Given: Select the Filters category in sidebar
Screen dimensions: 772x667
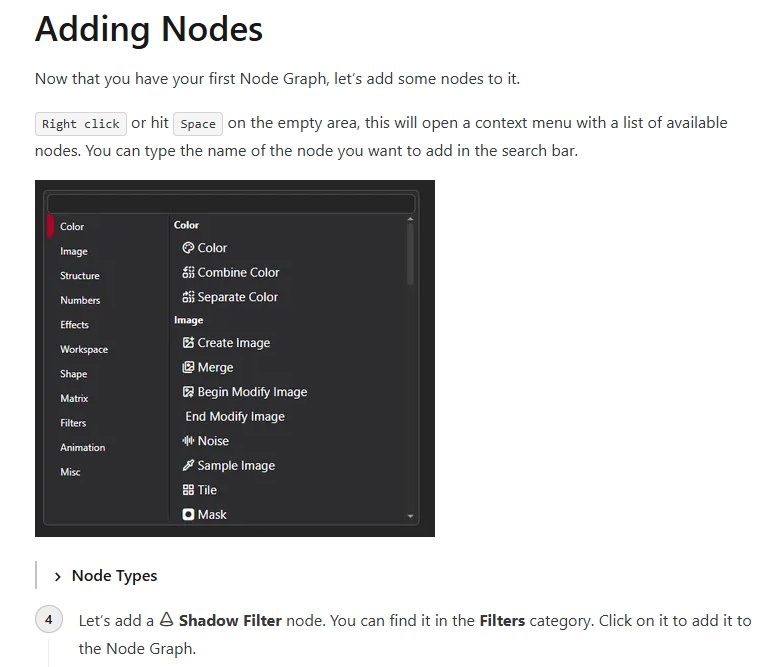Looking at the screenshot, I should pos(73,423).
